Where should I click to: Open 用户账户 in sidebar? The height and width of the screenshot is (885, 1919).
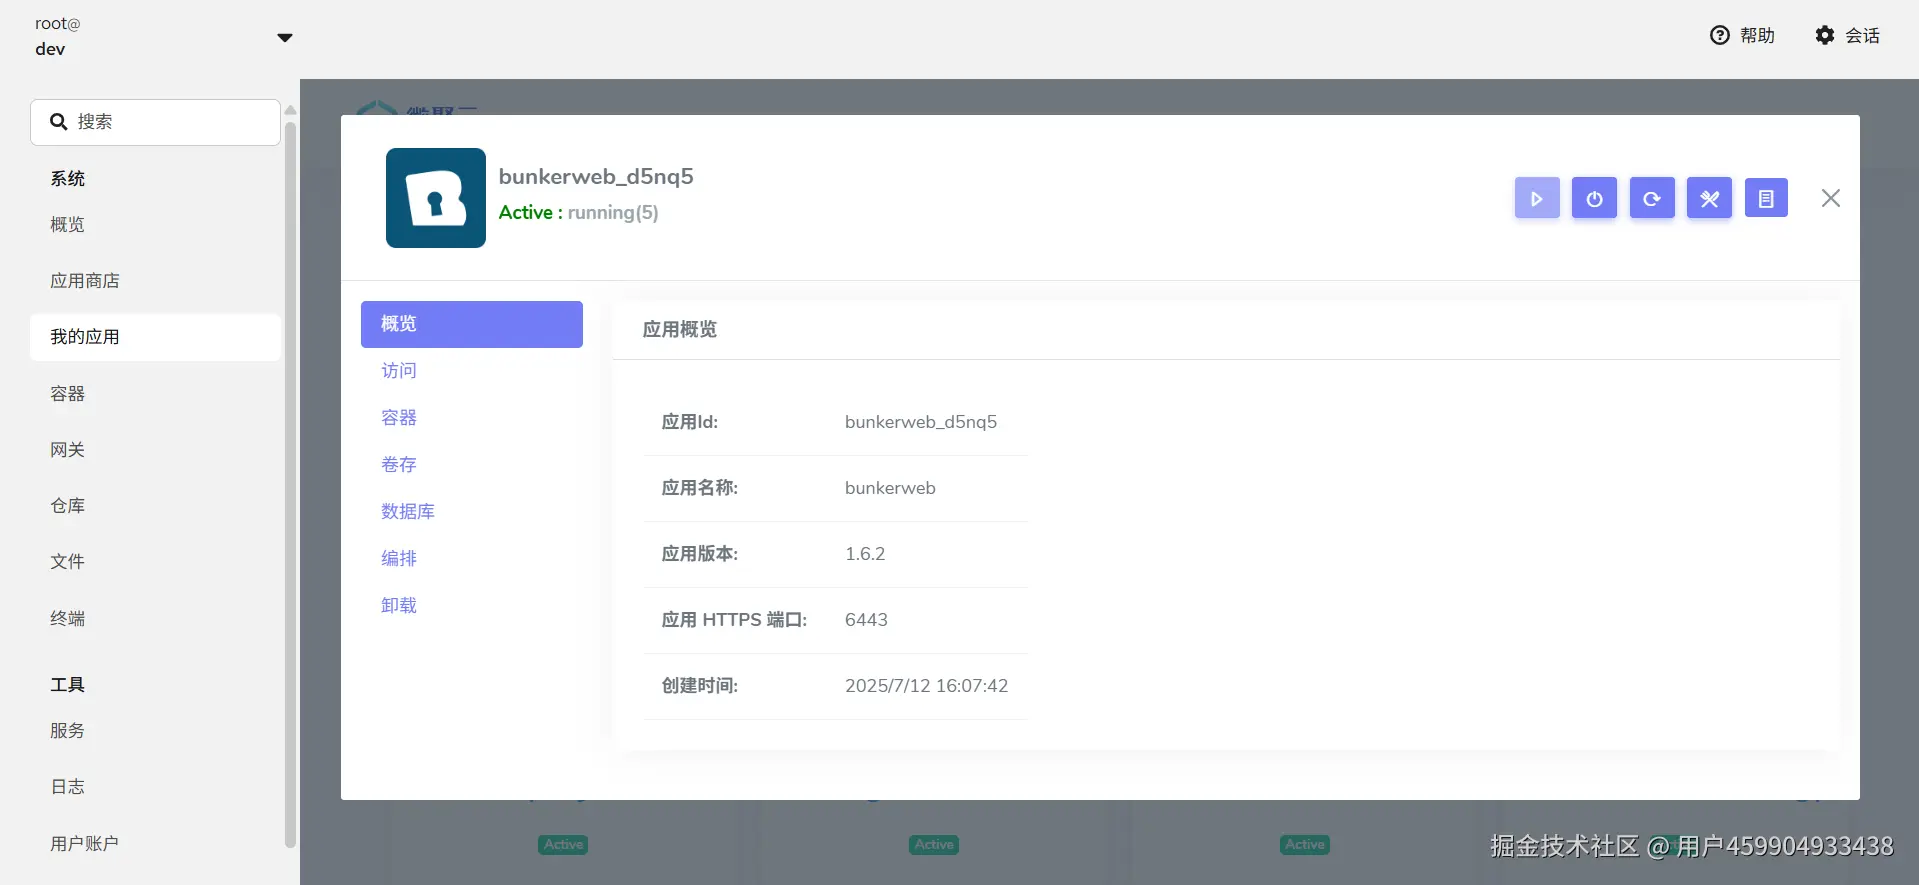(x=156, y=844)
